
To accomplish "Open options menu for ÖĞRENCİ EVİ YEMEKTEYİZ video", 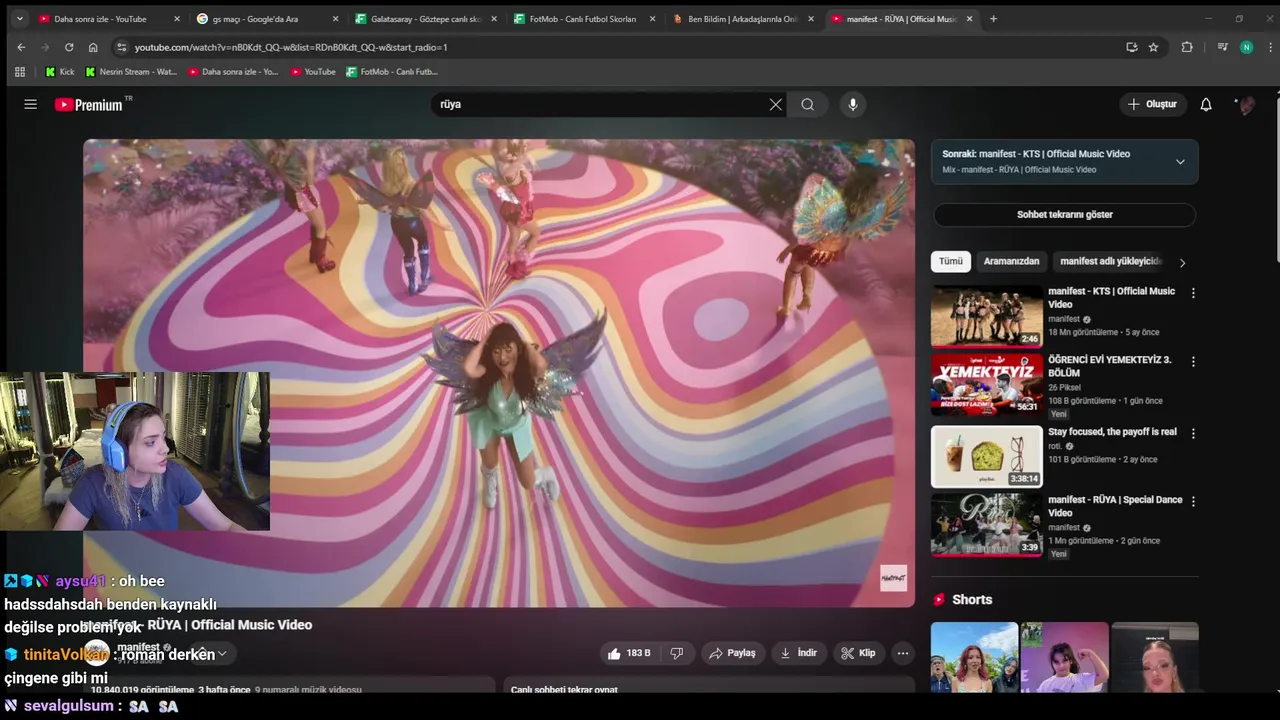I will click(1193, 361).
